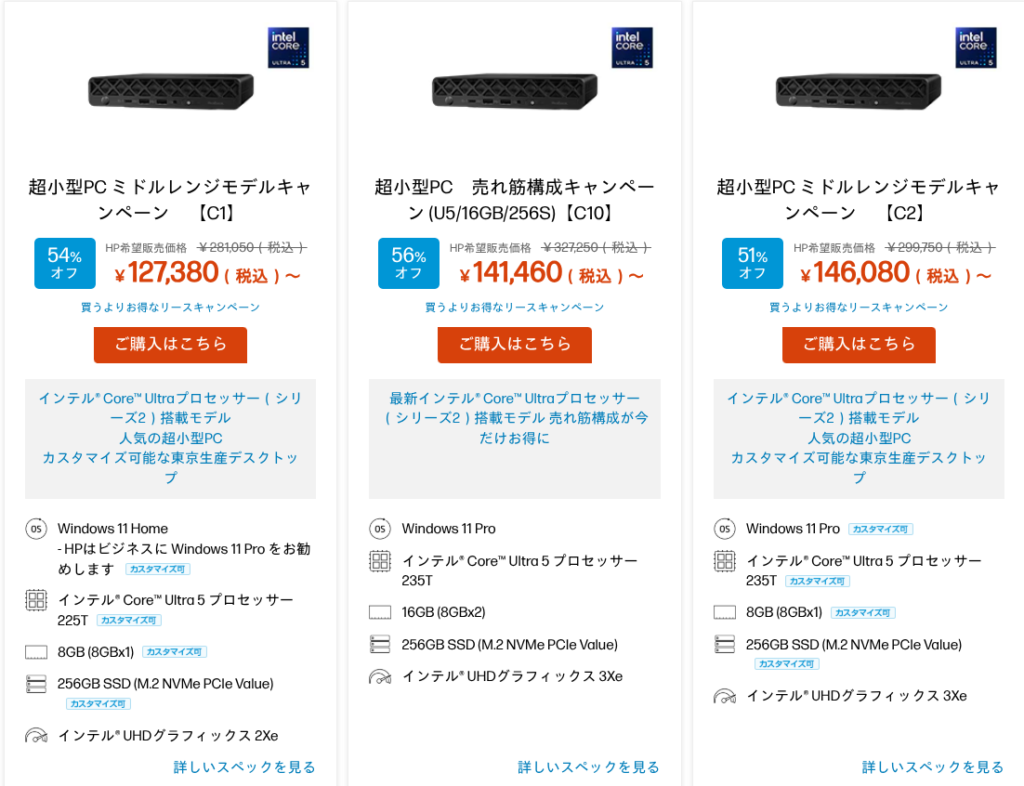1024x786 pixels.
Task: Click the カスタマイズ可 tag beside C1 8GB memory
Action: point(174,652)
